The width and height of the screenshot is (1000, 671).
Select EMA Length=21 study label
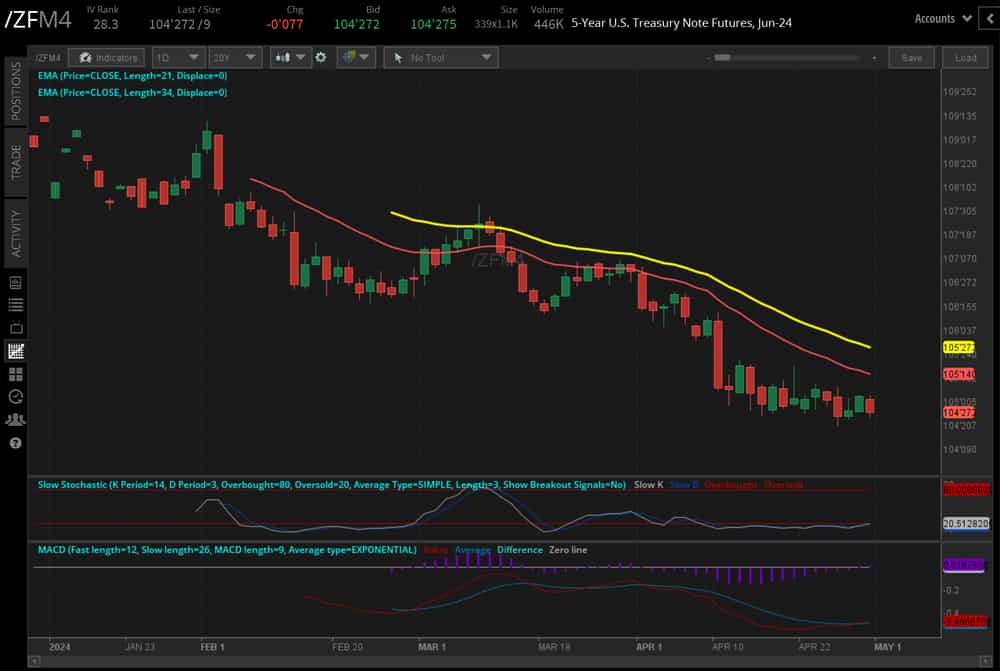point(132,75)
